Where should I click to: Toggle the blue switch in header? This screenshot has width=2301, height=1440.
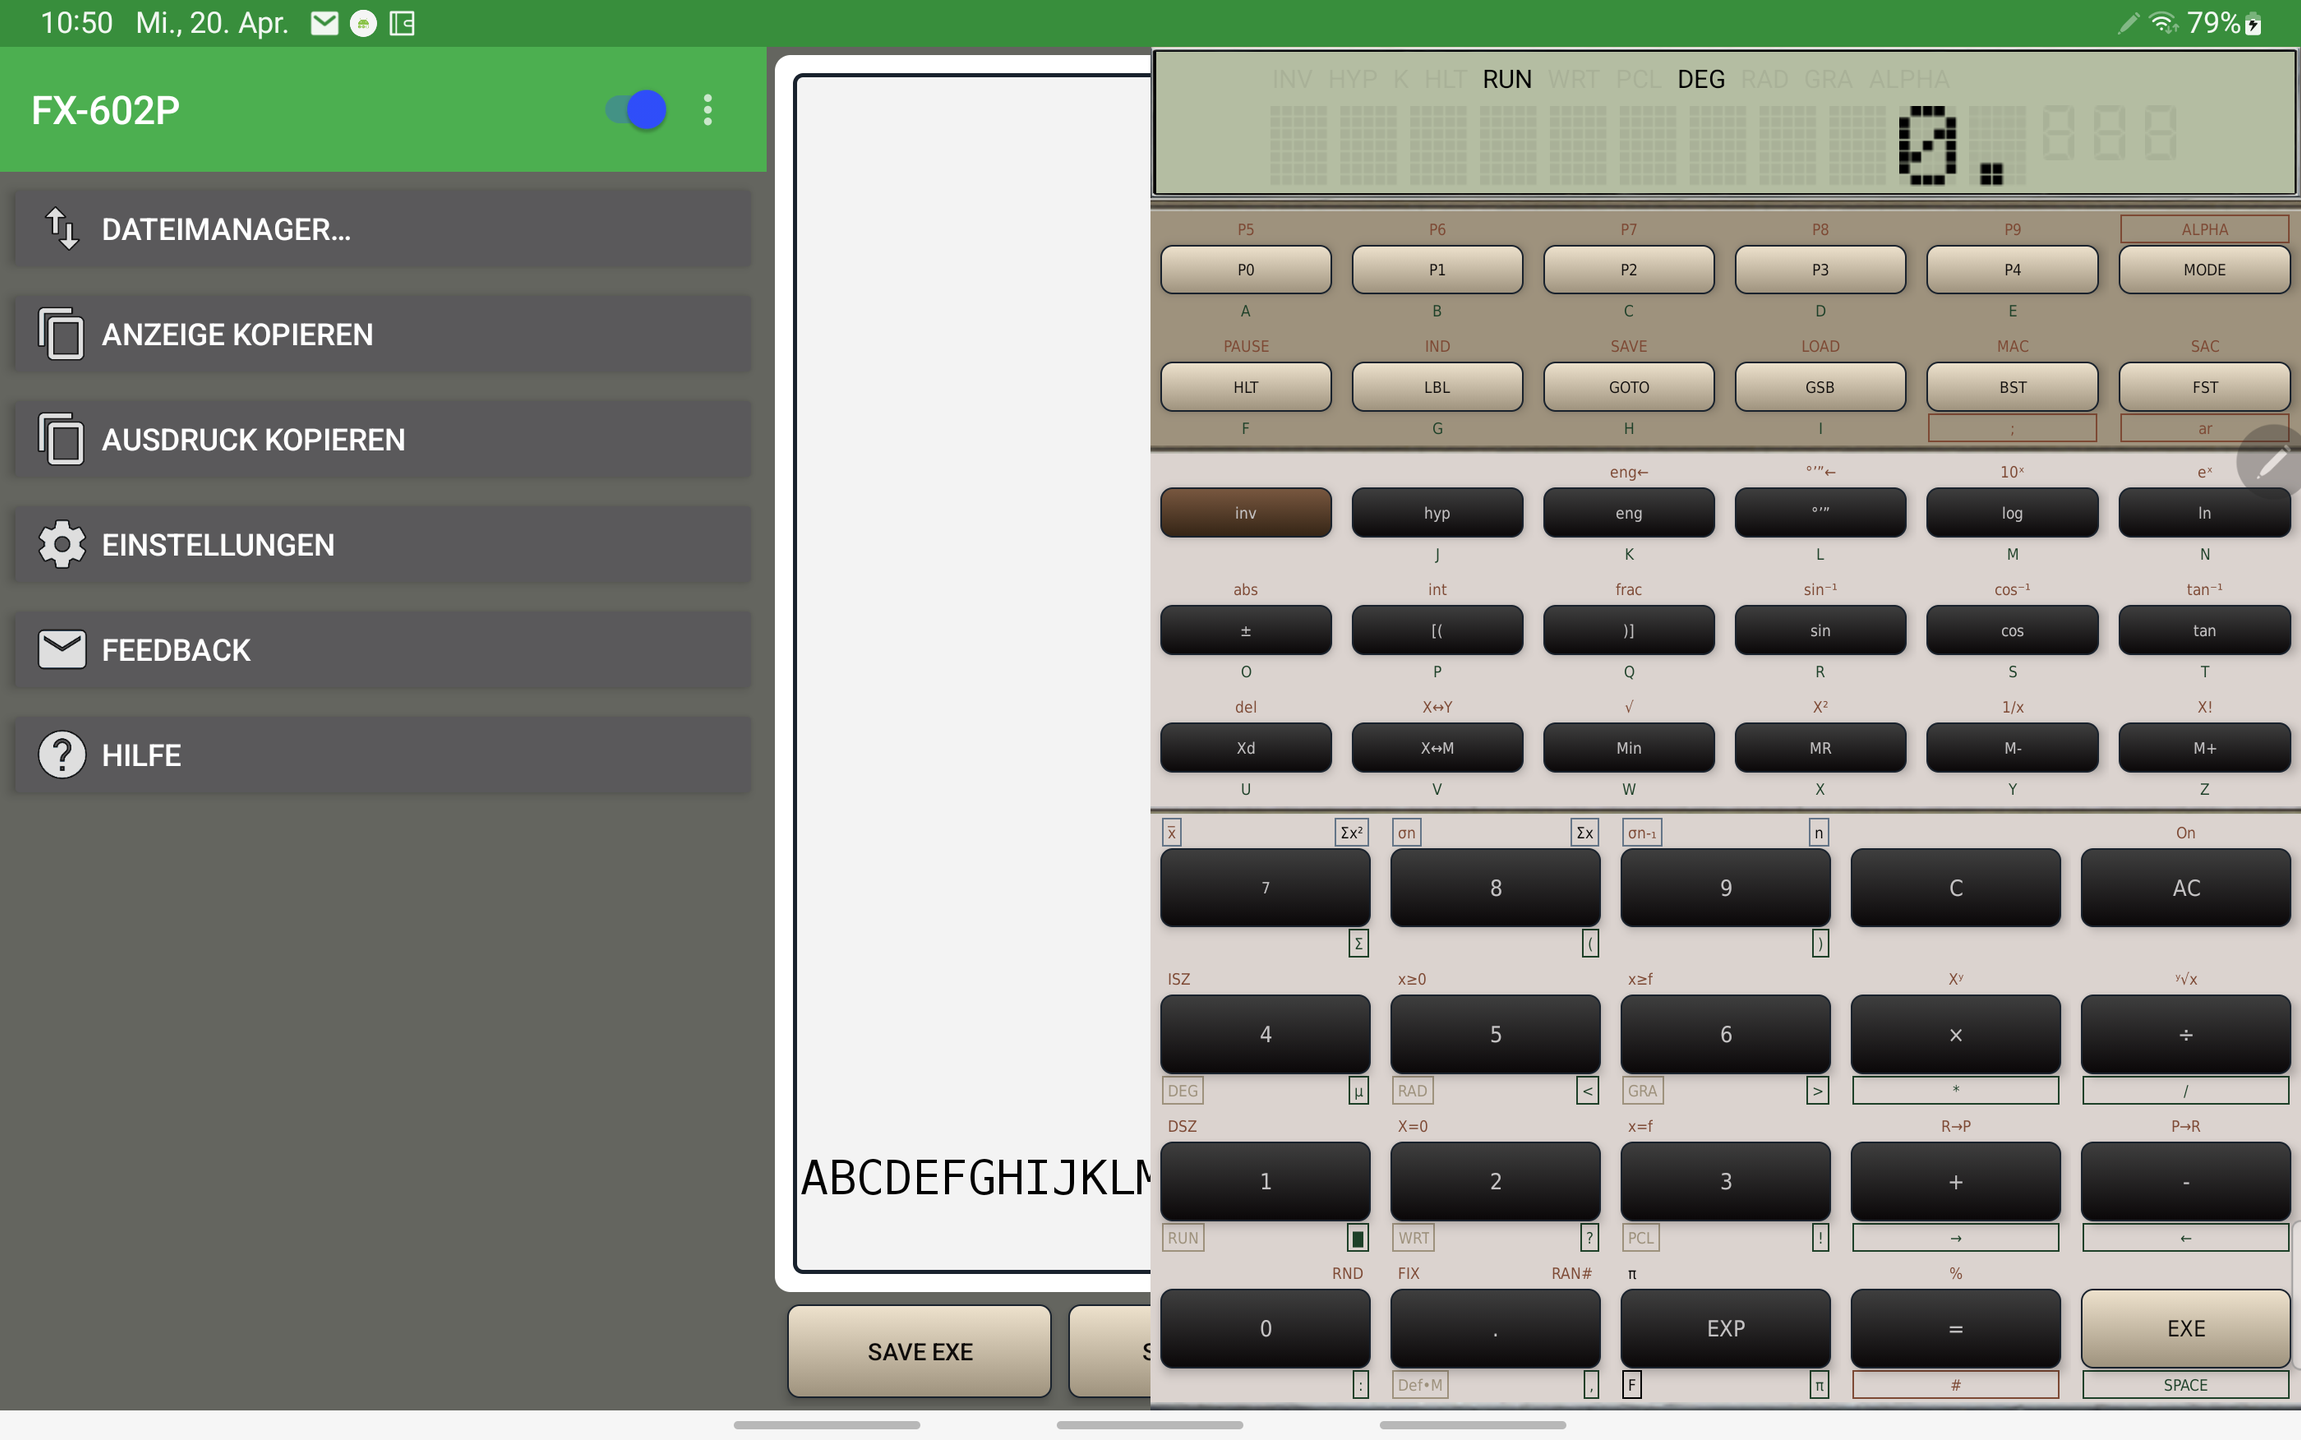pyautogui.click(x=636, y=110)
